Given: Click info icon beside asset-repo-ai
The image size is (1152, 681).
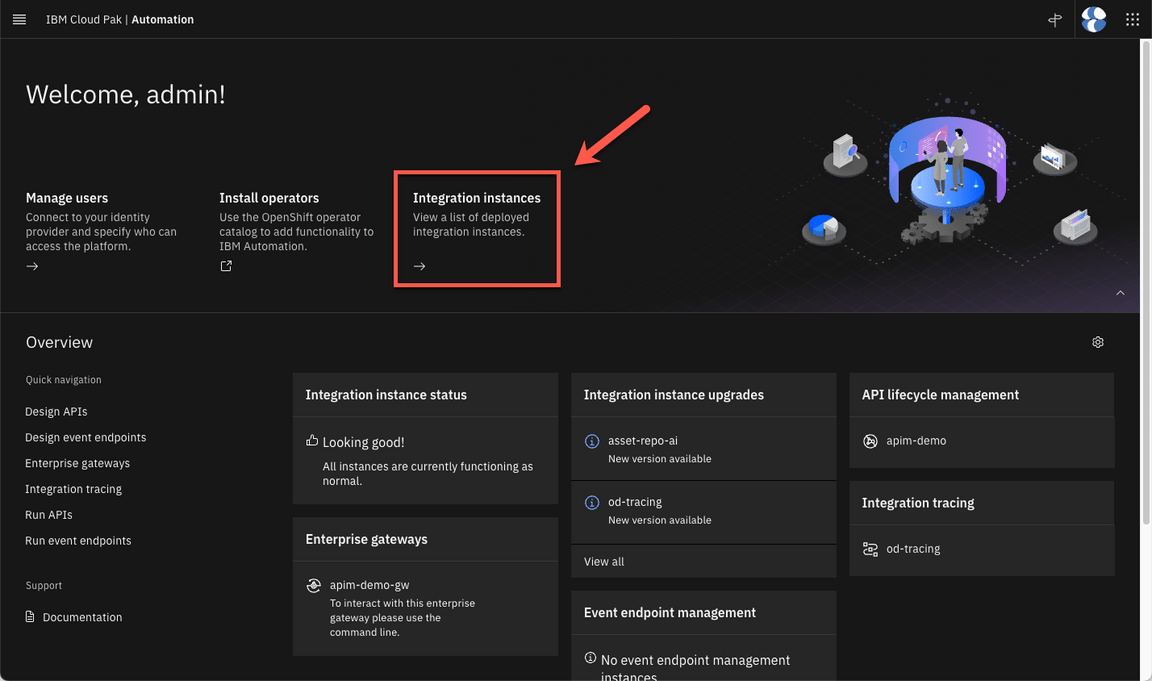Looking at the screenshot, I should pyautogui.click(x=592, y=441).
